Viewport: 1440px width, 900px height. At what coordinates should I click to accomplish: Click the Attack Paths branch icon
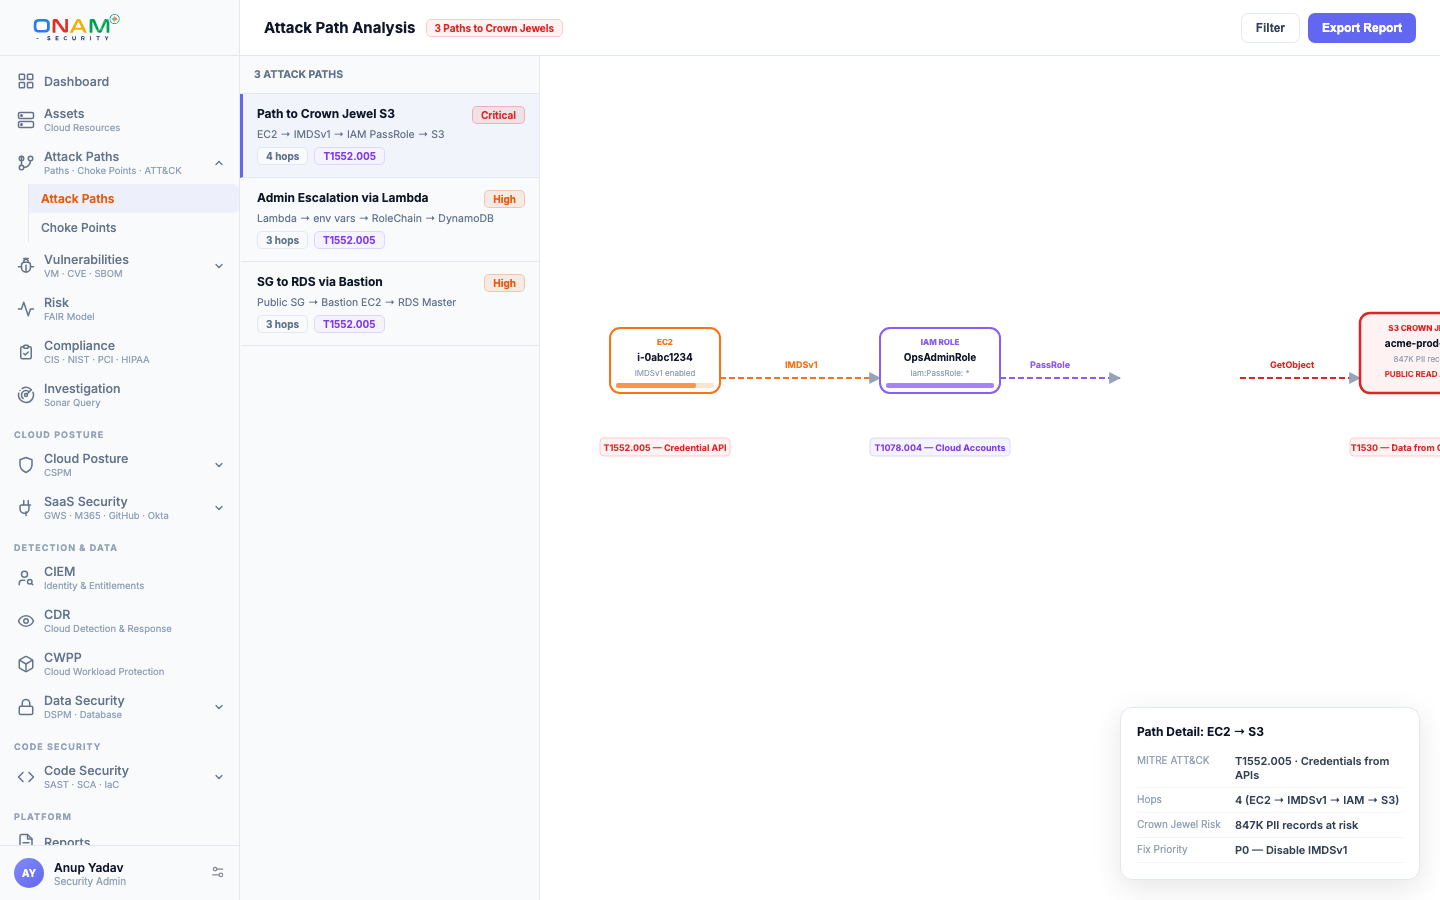coord(26,163)
